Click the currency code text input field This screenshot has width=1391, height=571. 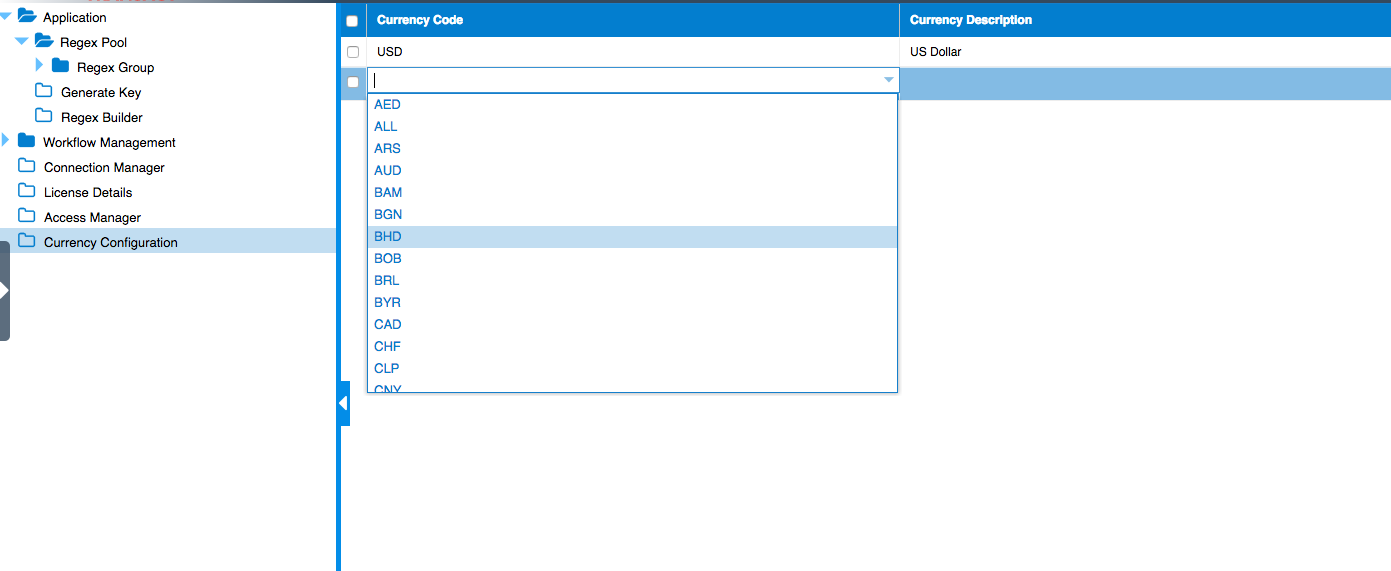click(x=620, y=80)
